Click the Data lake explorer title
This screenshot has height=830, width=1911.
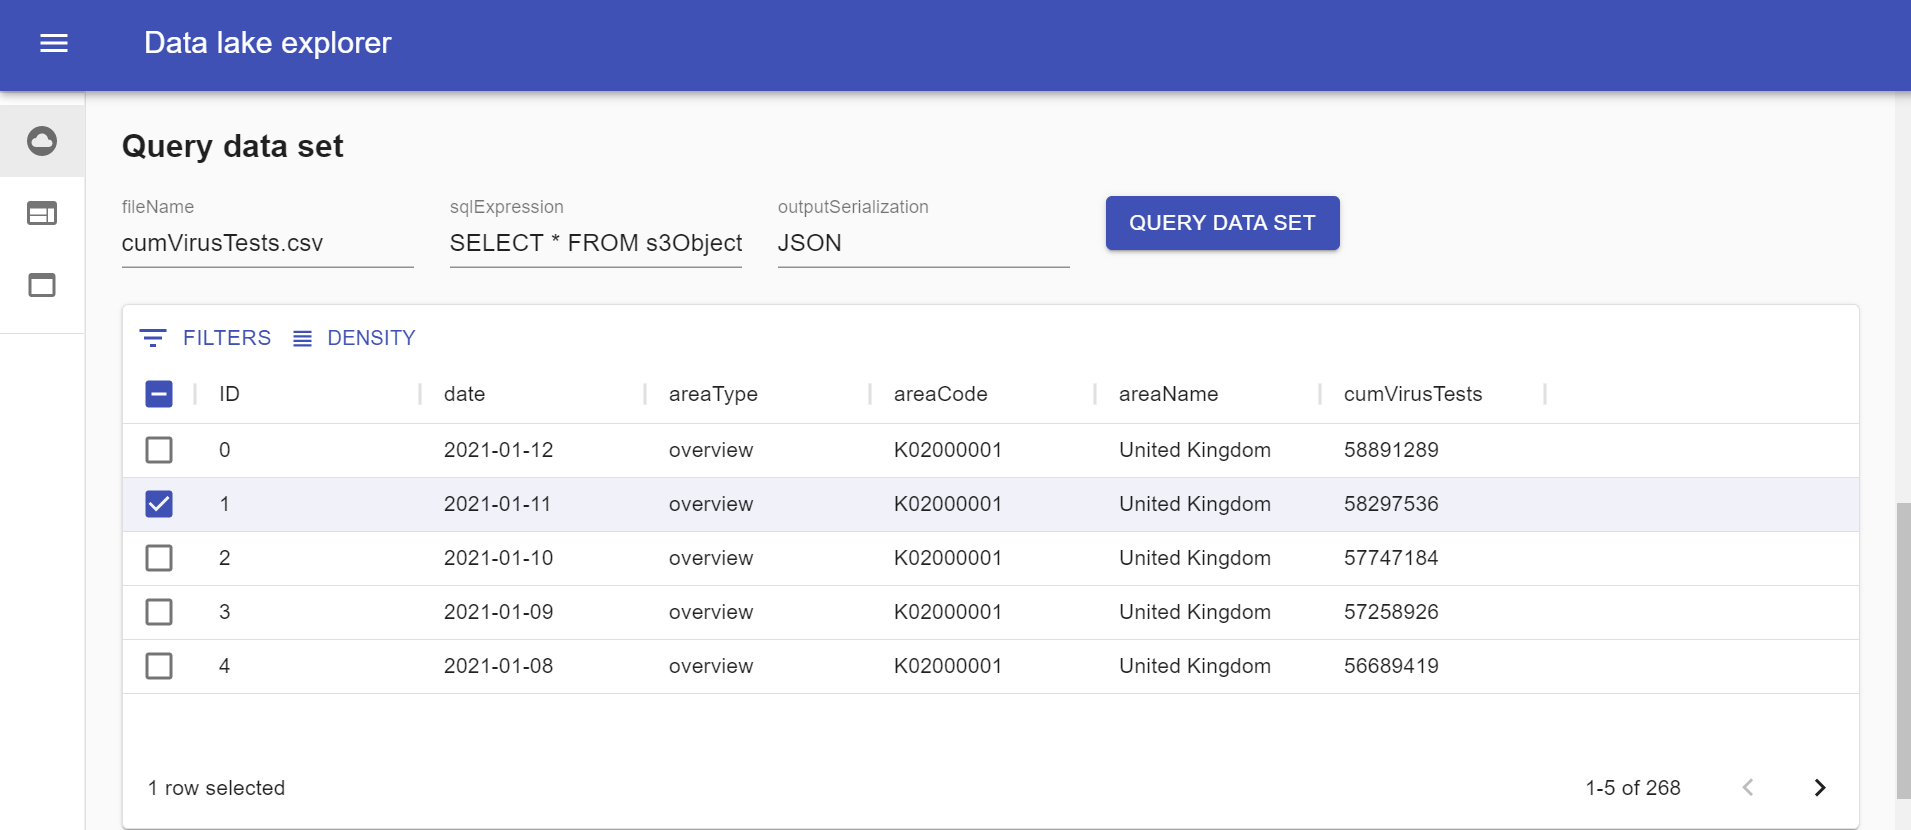click(268, 43)
